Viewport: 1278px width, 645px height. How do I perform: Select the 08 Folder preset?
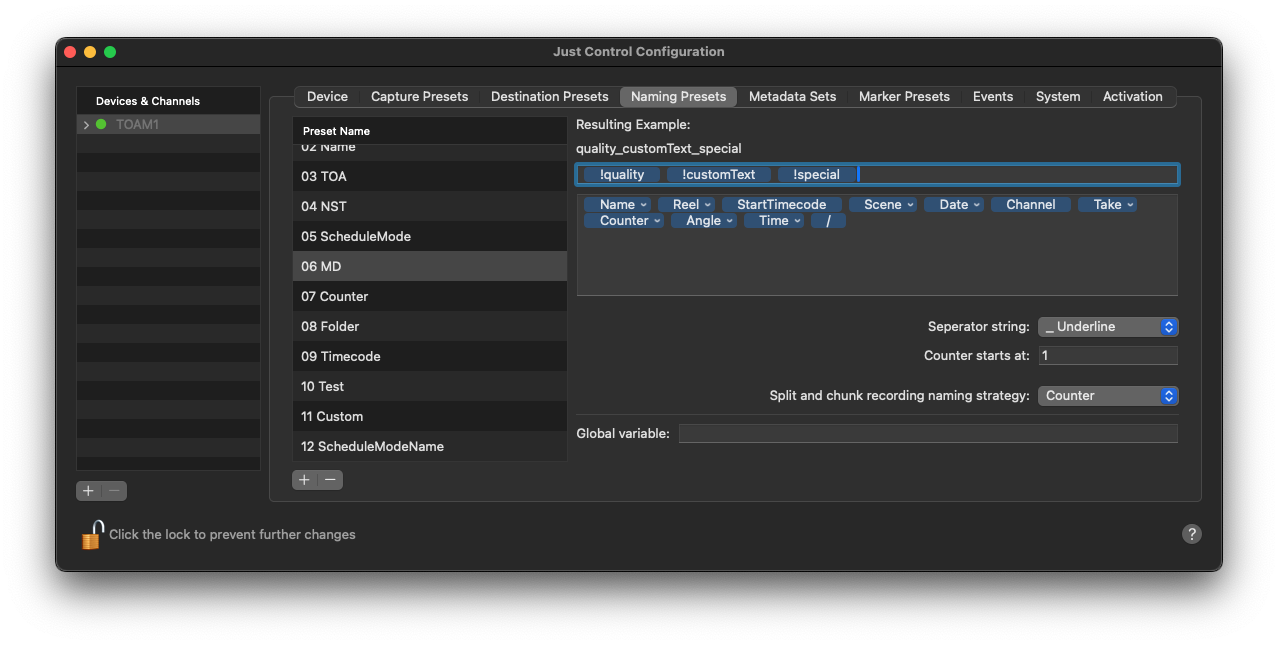(x=430, y=326)
